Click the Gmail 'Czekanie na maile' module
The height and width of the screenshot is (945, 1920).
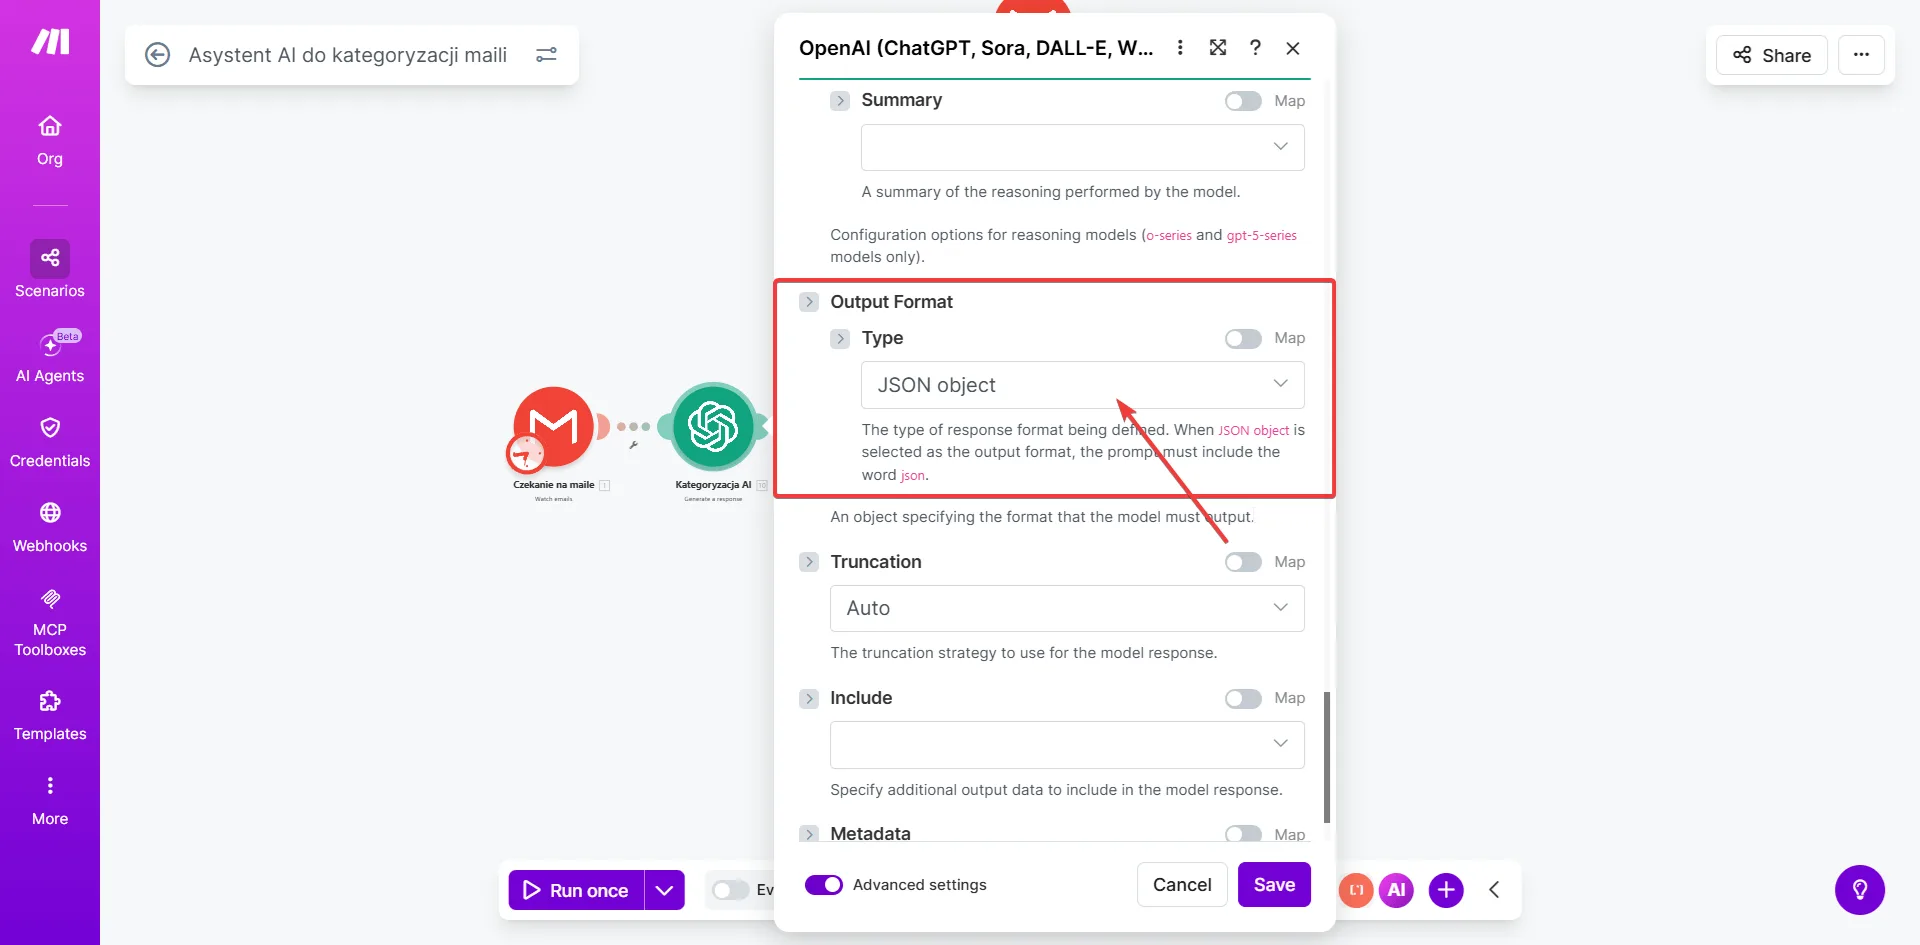pyautogui.click(x=553, y=428)
